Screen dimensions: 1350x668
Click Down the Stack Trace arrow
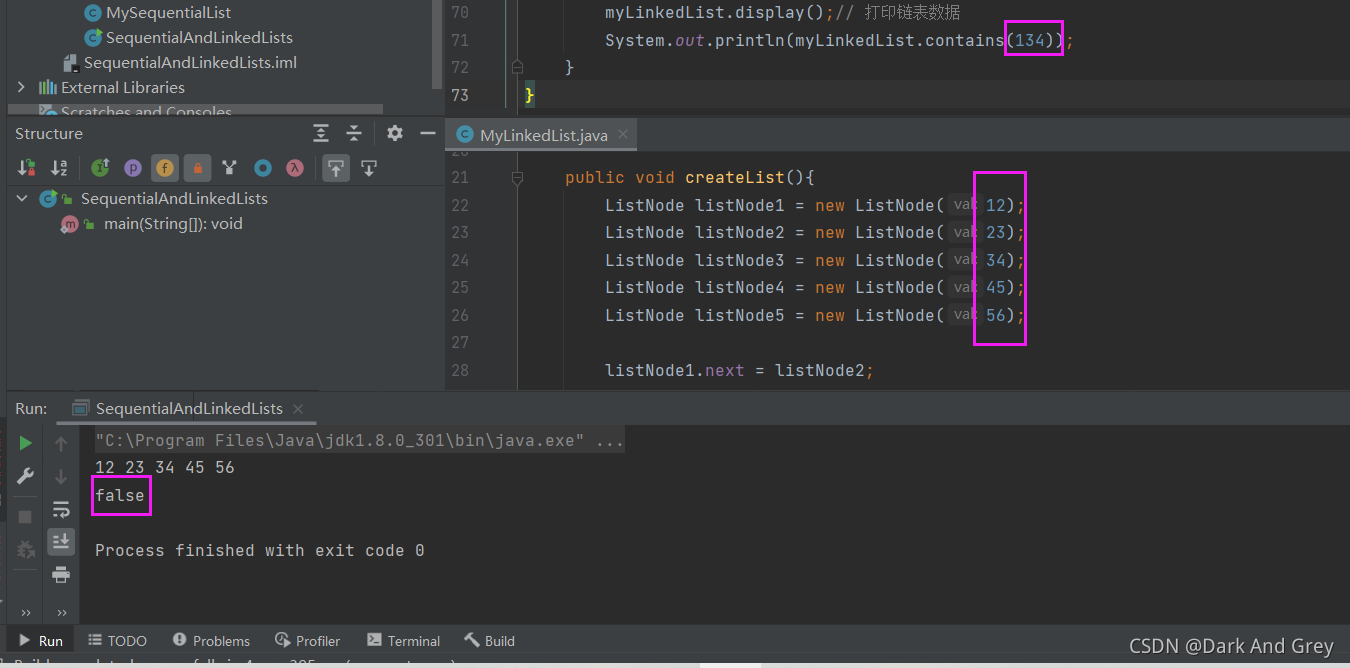tap(61, 476)
